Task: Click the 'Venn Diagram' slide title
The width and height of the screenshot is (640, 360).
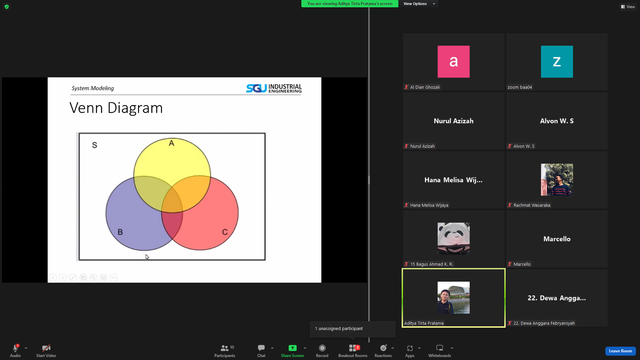Action: point(116,108)
